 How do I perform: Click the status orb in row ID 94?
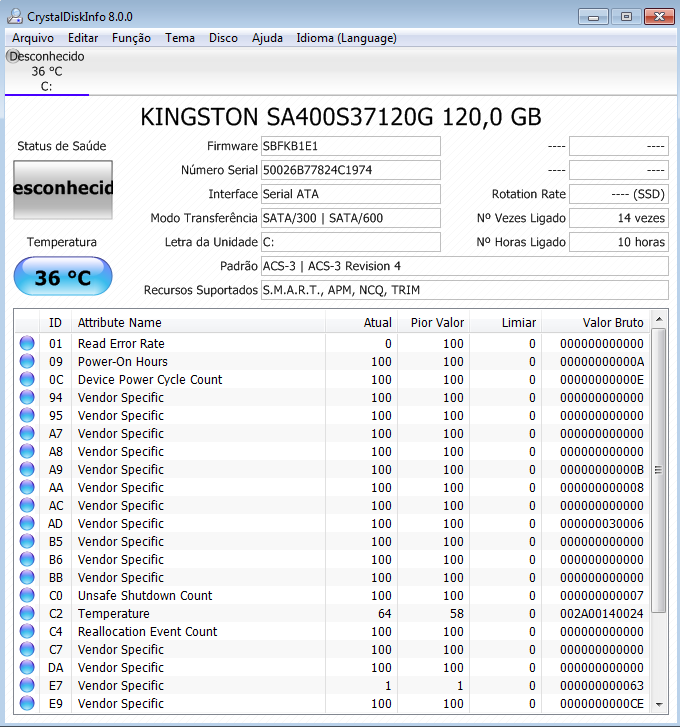27,397
